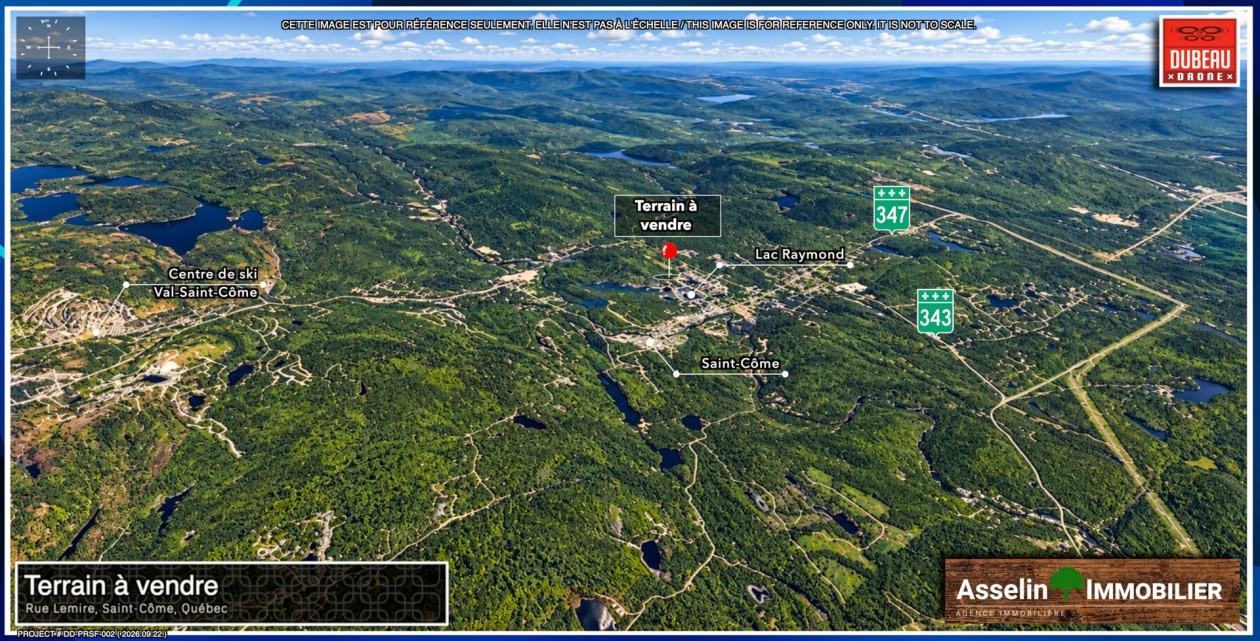Image resolution: width=1260 pixels, height=641 pixels.
Task: Click the compass icon in top corner
Action: pos(50,47)
